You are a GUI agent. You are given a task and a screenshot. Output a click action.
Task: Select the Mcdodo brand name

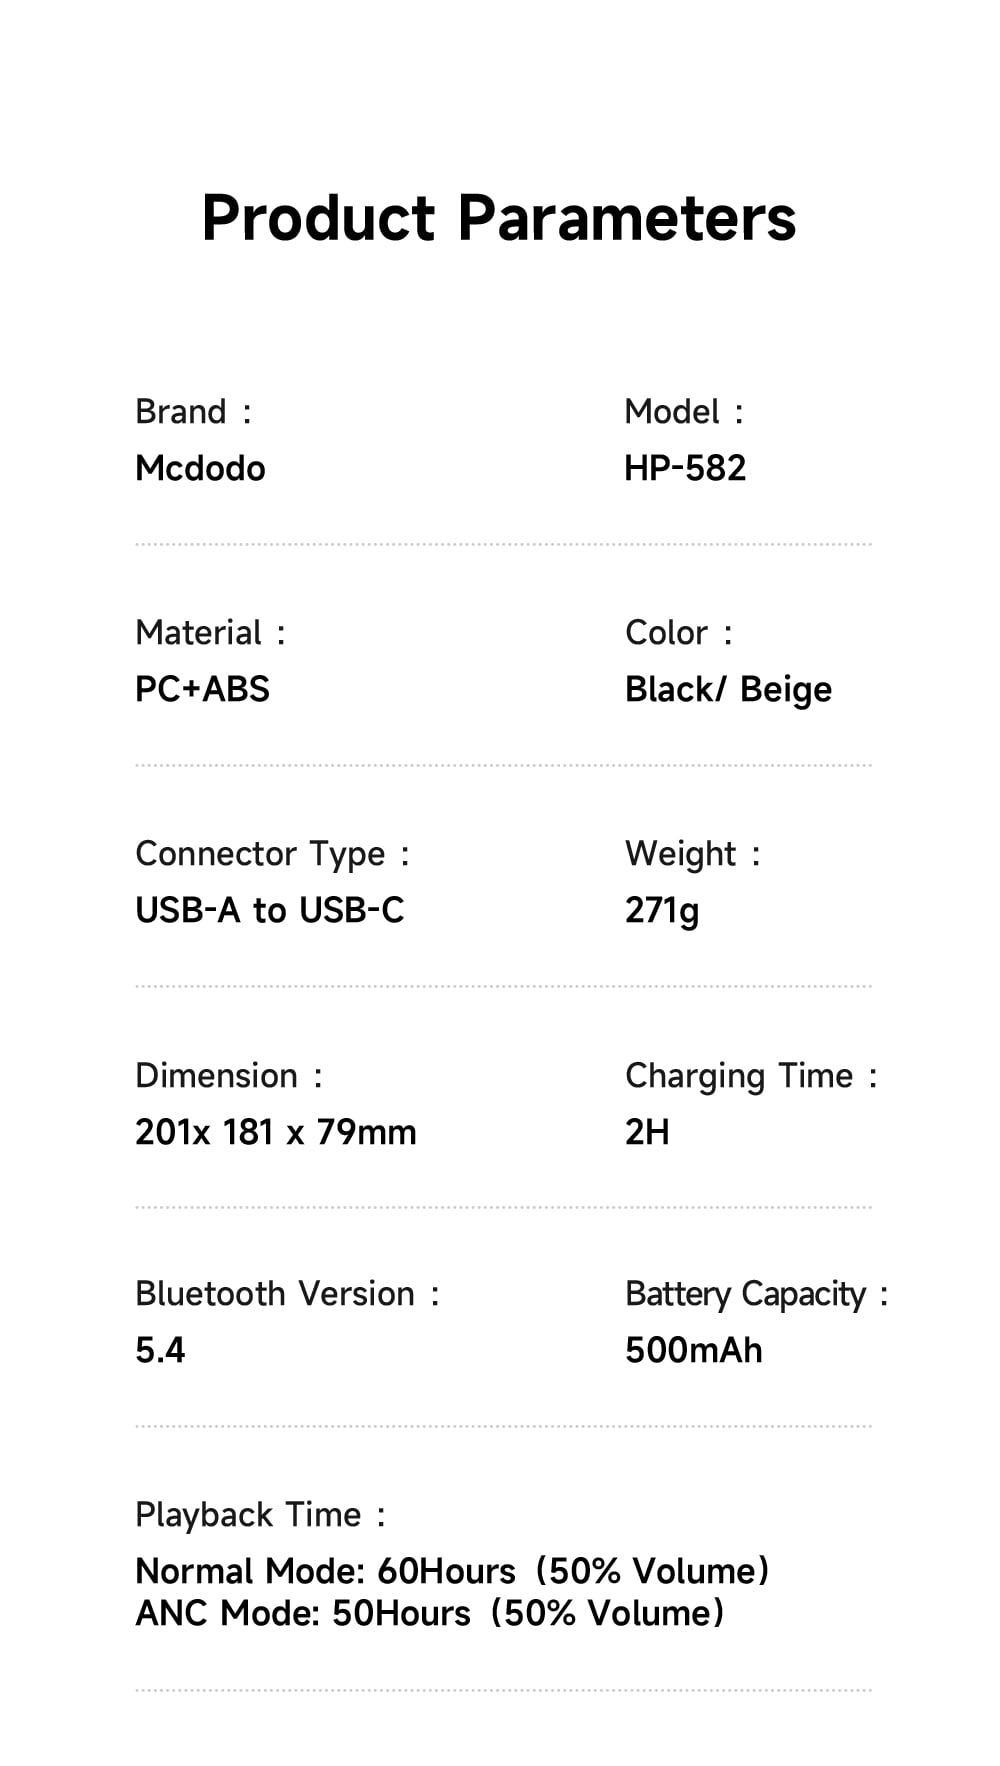pos(200,468)
